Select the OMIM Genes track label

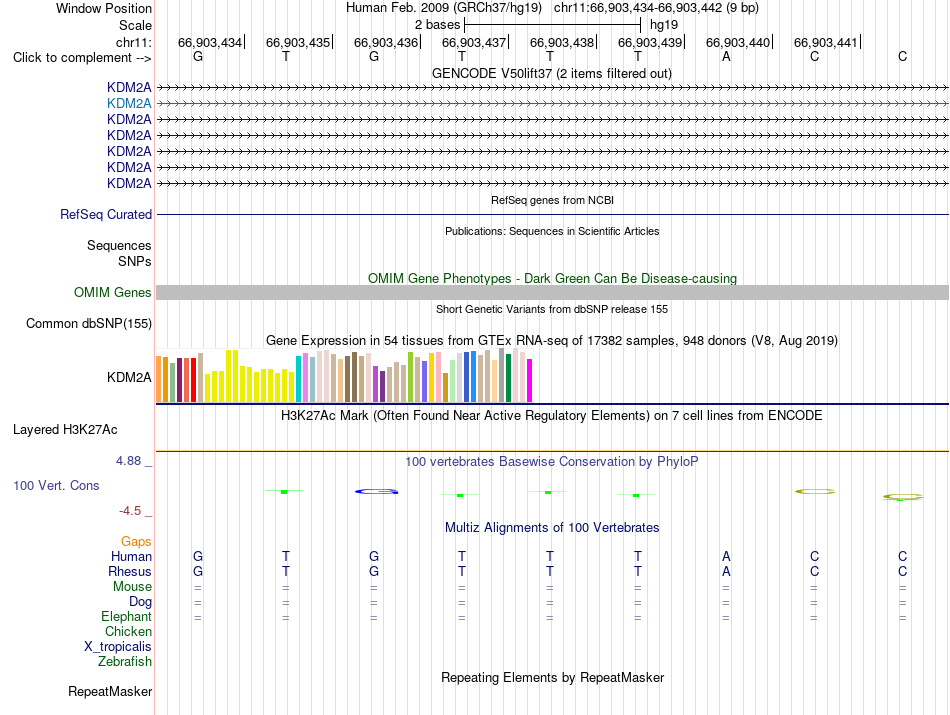(x=113, y=293)
